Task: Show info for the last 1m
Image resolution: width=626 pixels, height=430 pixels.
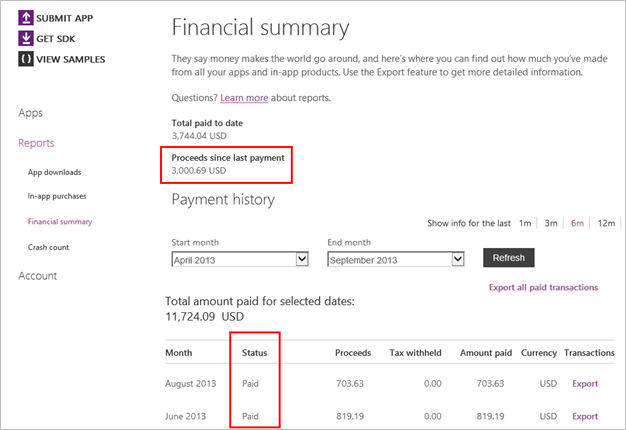Action: 525,223
